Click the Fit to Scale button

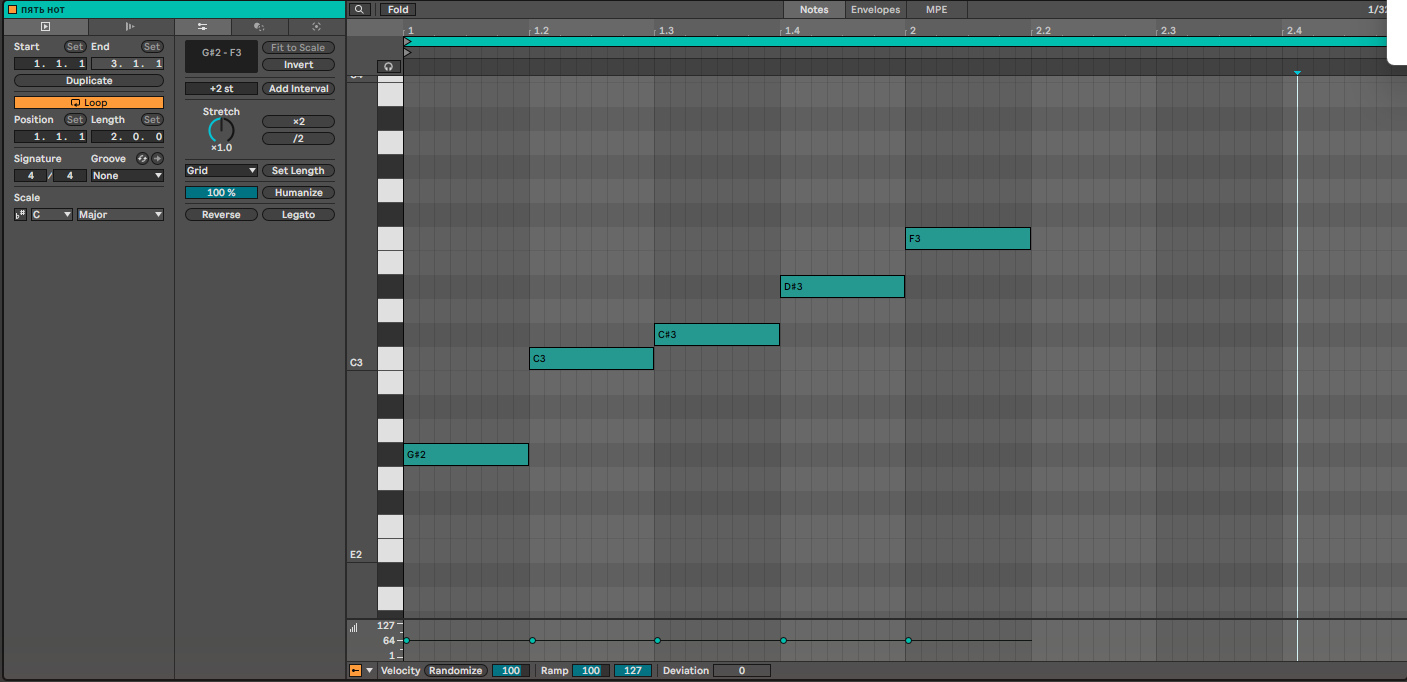[298, 48]
